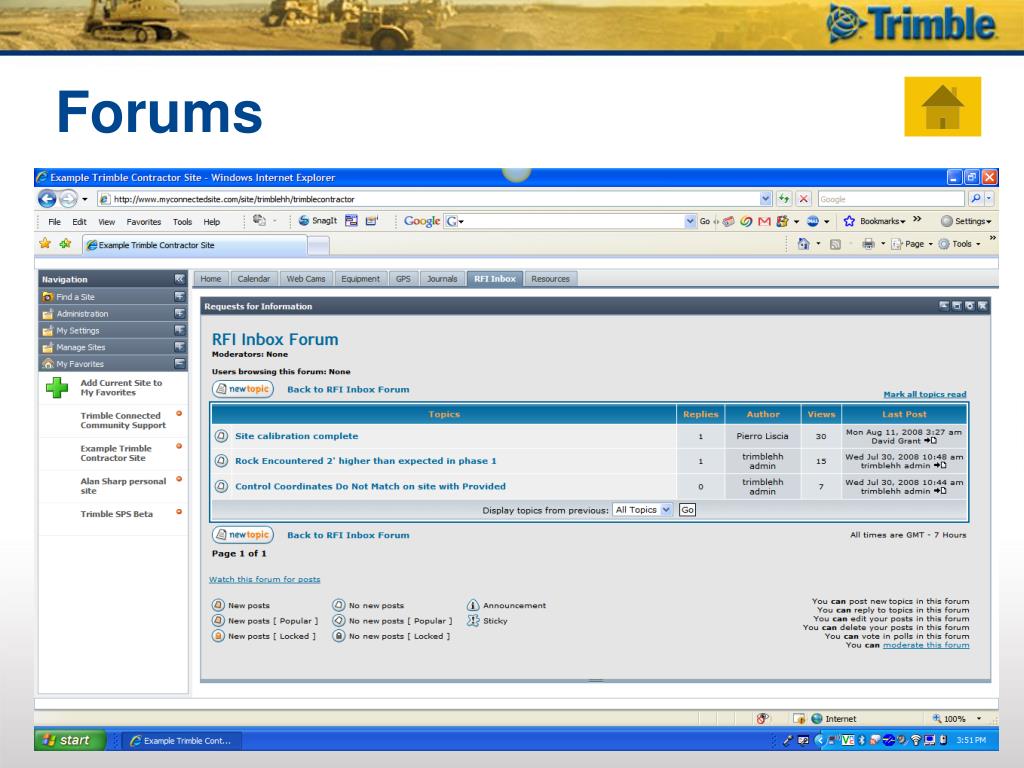1024x768 pixels.
Task: Expand the Manage Sites navigation section
Action: pyautogui.click(x=180, y=347)
